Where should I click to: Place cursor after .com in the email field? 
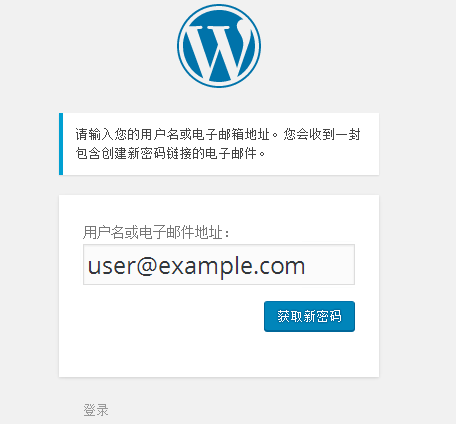click(307, 265)
